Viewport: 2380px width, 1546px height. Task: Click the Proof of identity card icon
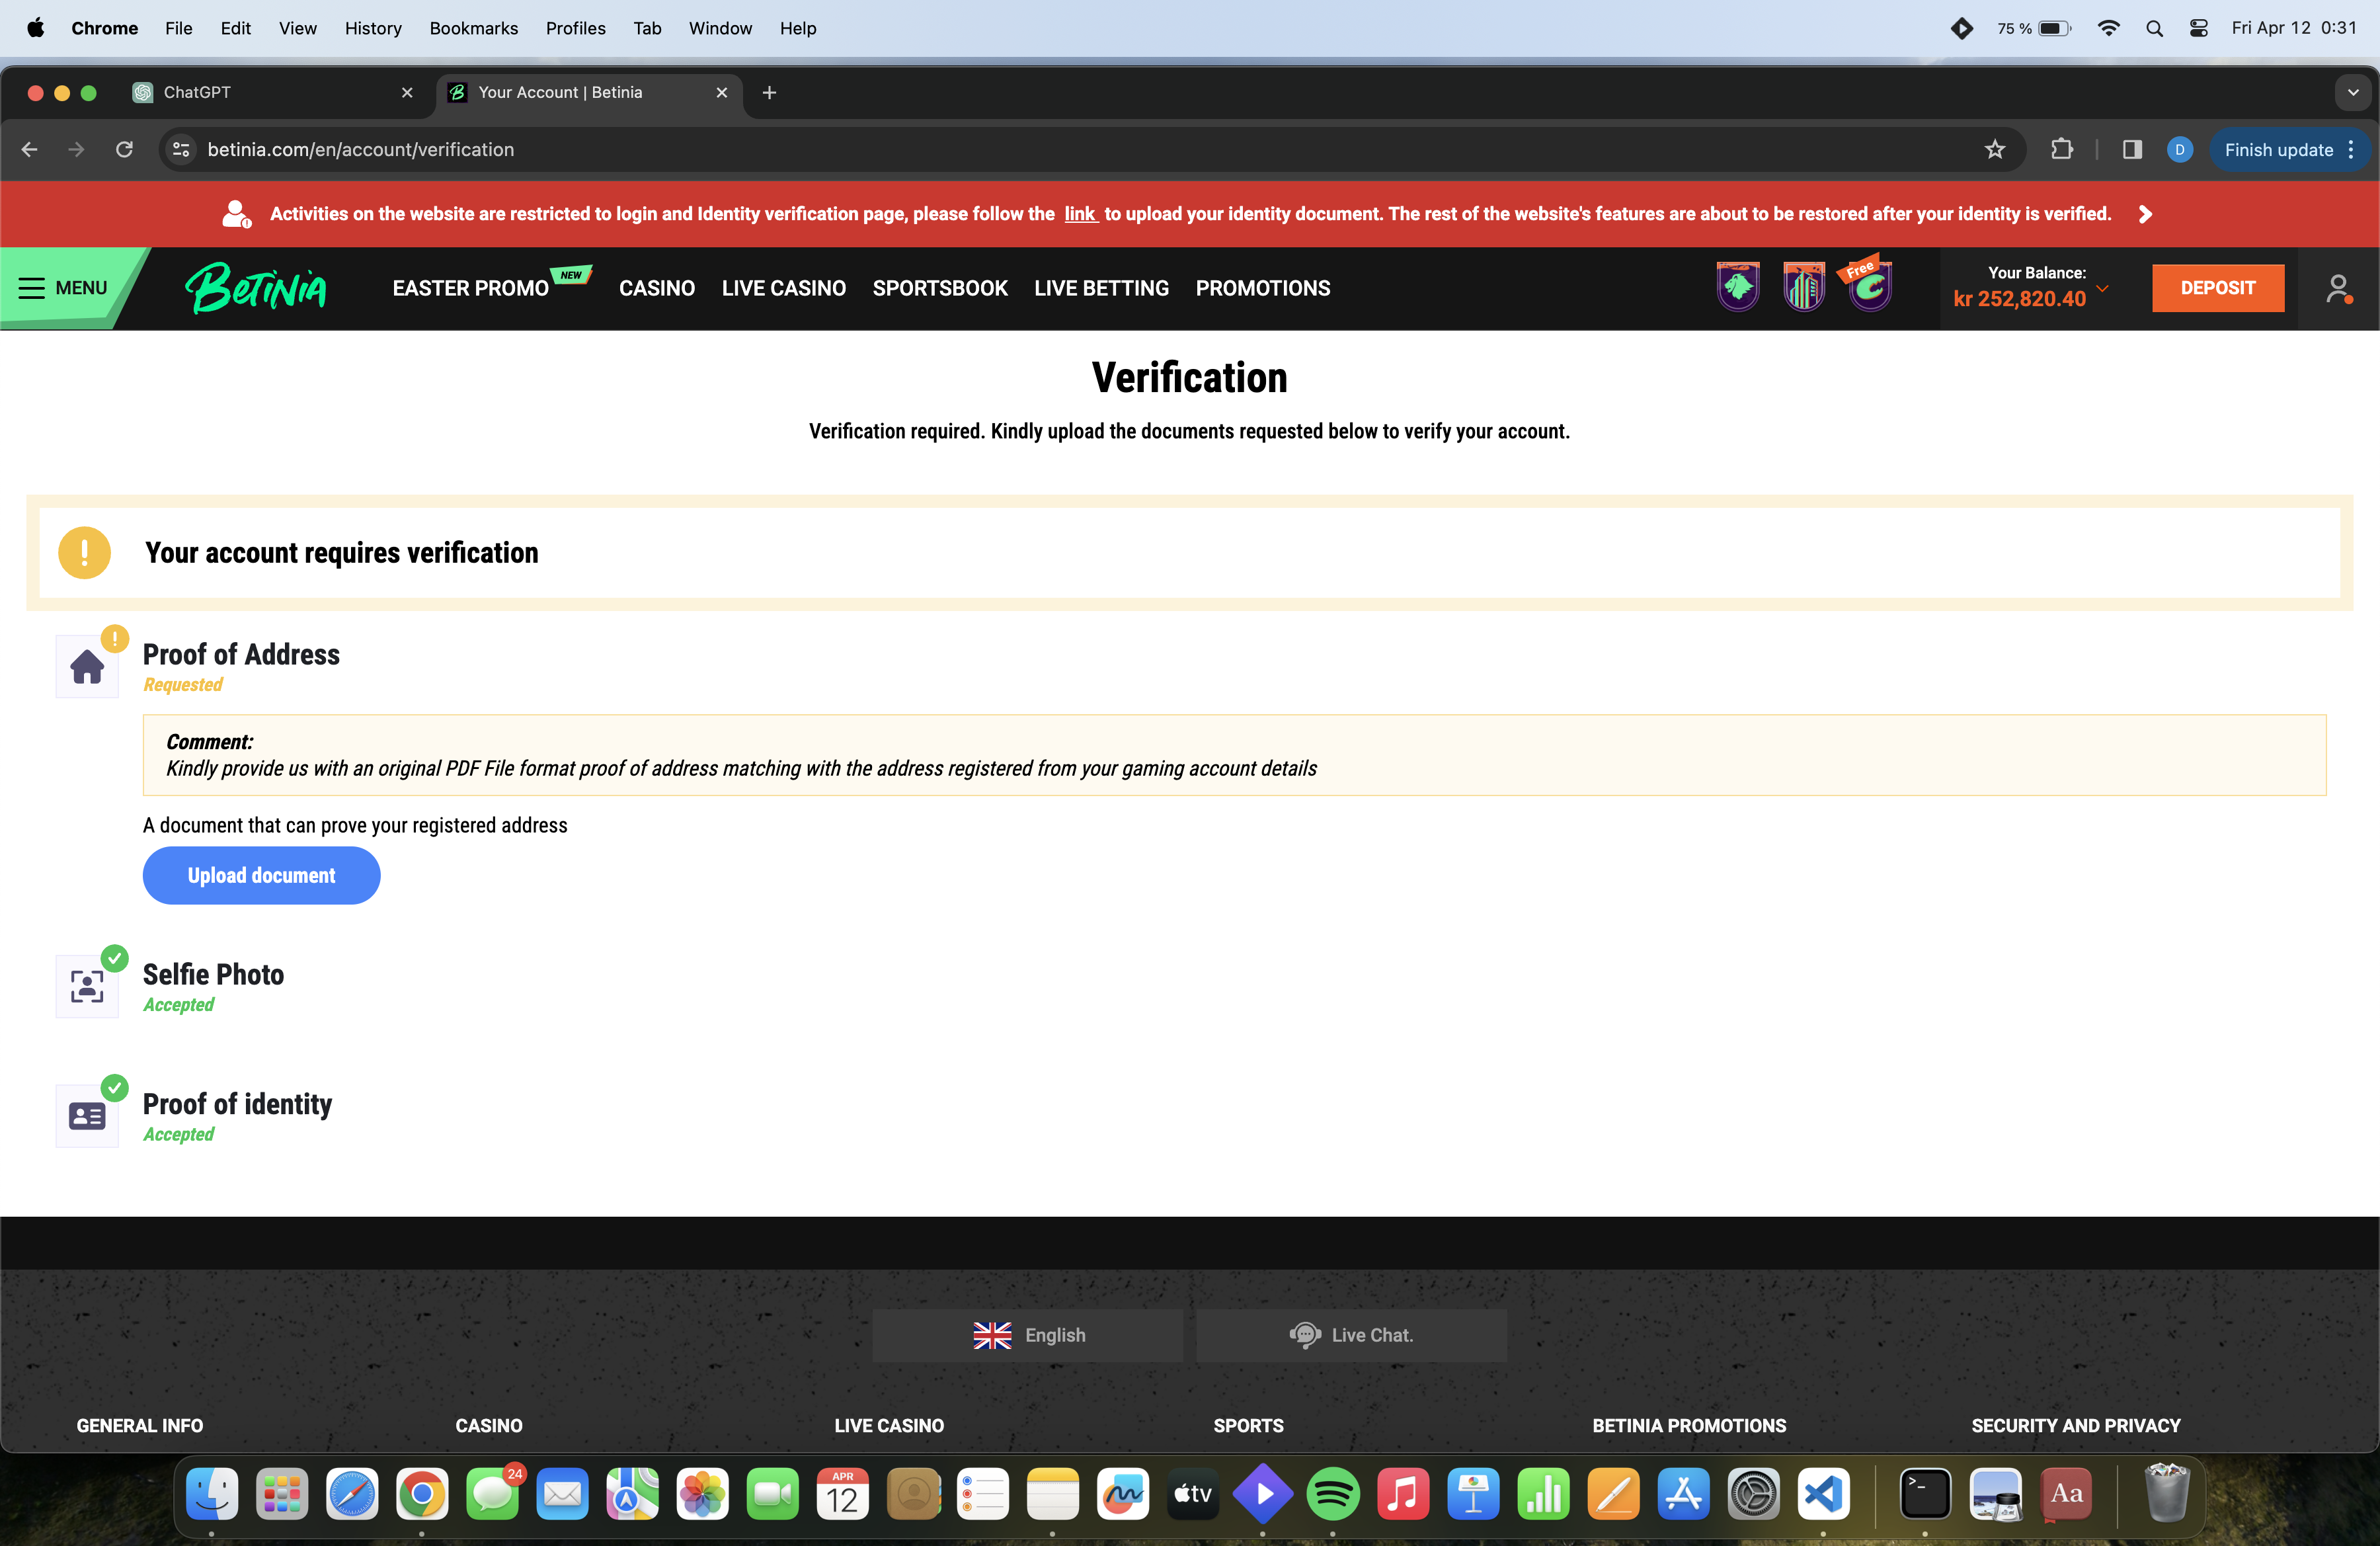click(x=87, y=1116)
